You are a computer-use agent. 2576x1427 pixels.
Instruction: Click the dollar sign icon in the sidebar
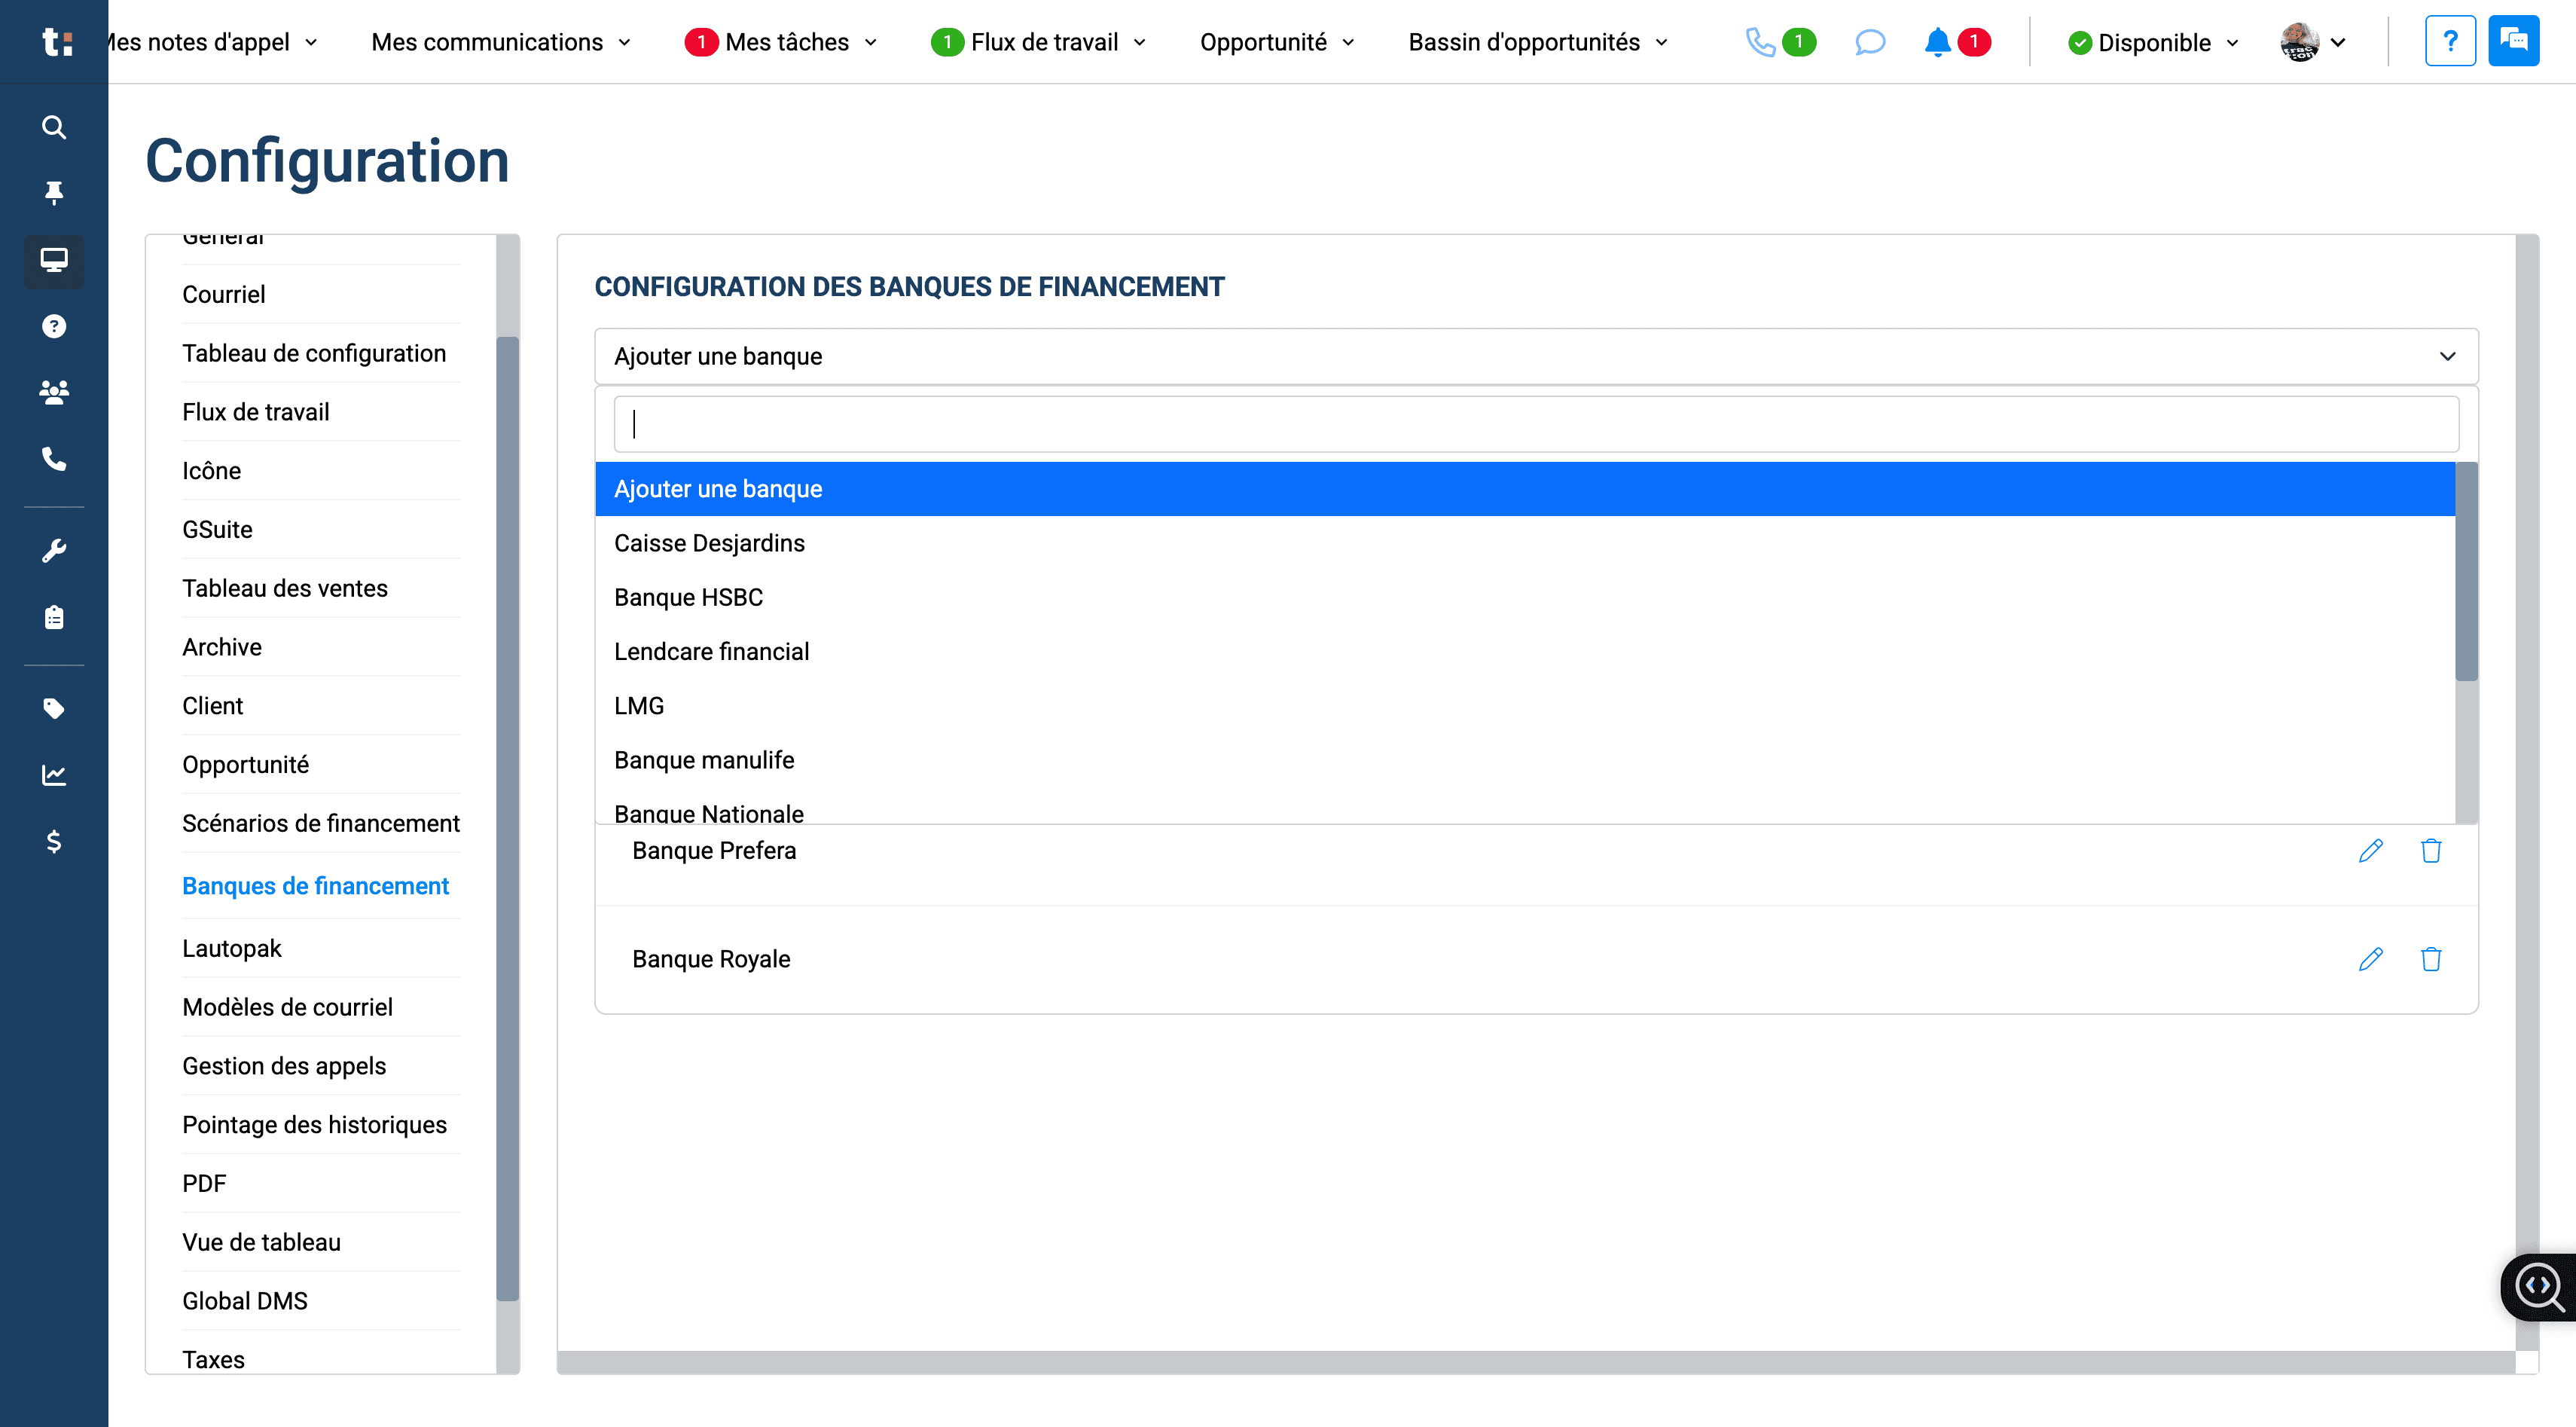tap(54, 841)
